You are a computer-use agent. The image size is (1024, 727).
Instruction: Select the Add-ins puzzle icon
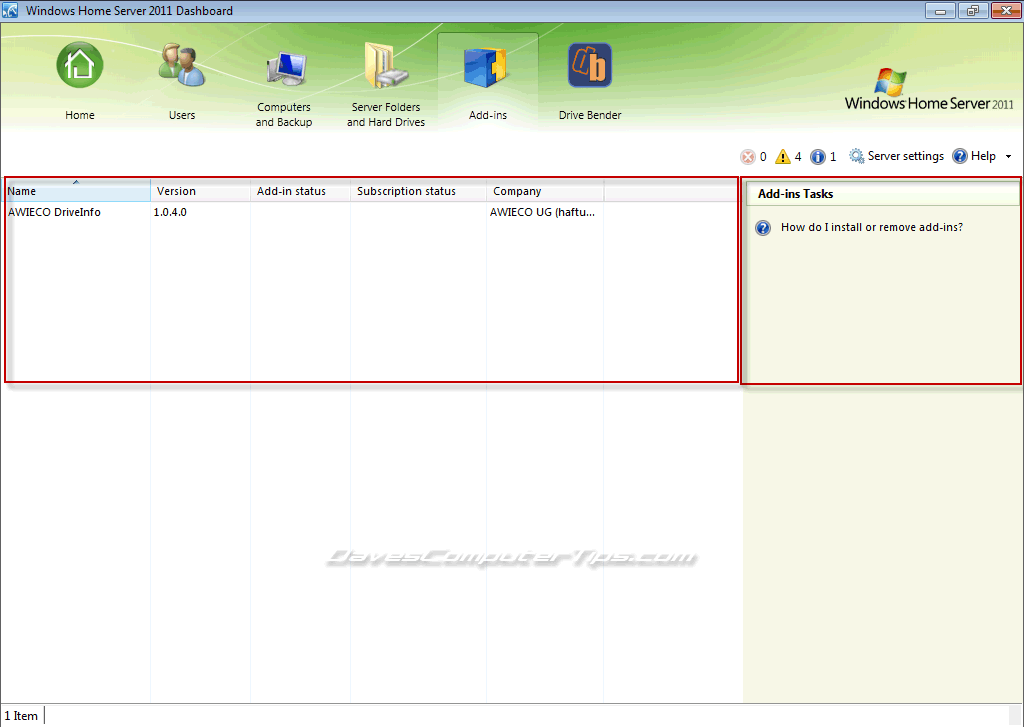coord(487,67)
